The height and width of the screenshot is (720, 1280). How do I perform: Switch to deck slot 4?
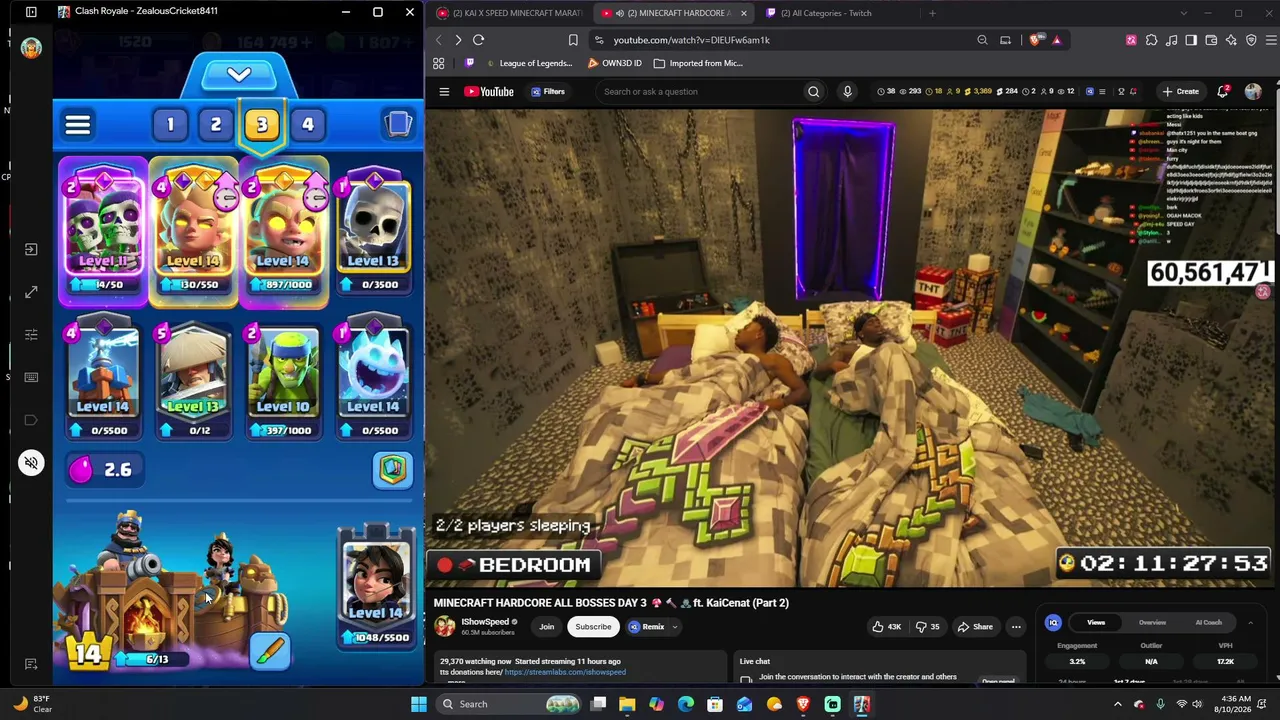[x=308, y=124]
